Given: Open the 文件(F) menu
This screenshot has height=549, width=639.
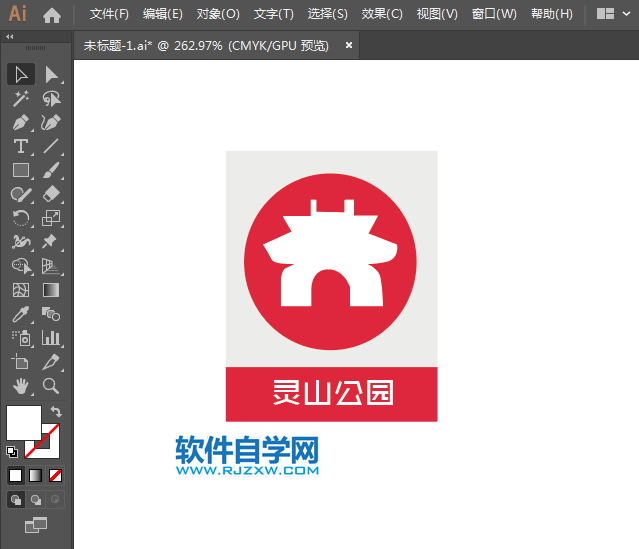Looking at the screenshot, I should point(109,14).
